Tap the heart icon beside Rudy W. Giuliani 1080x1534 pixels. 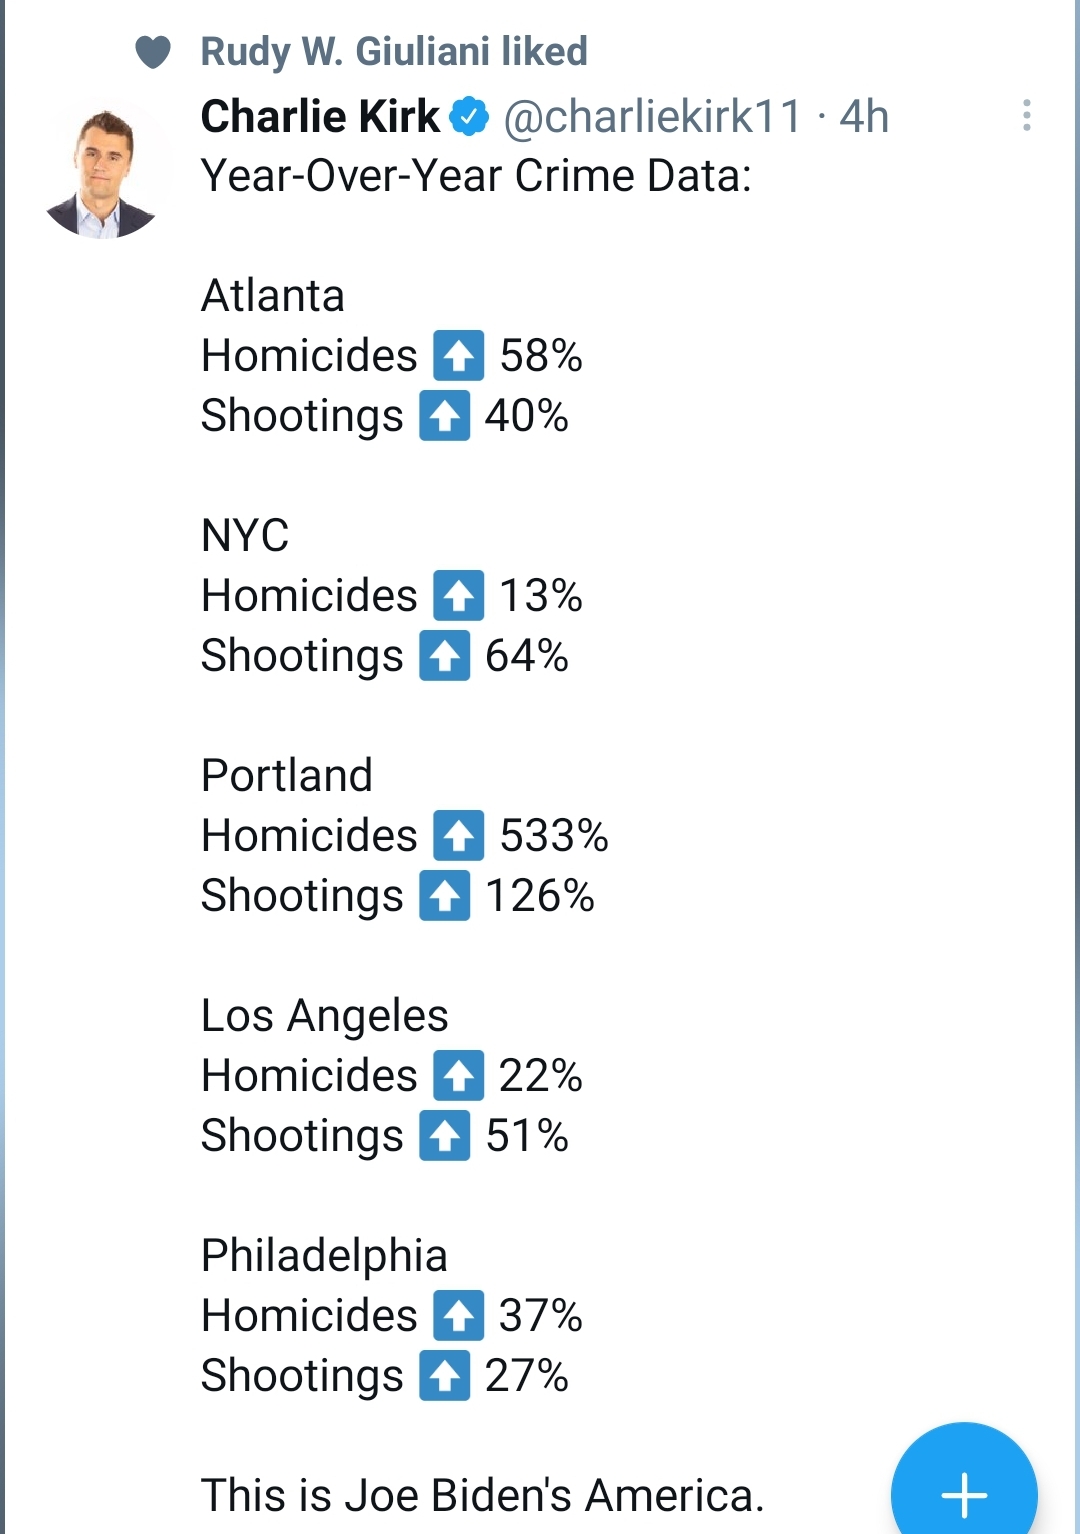[153, 52]
